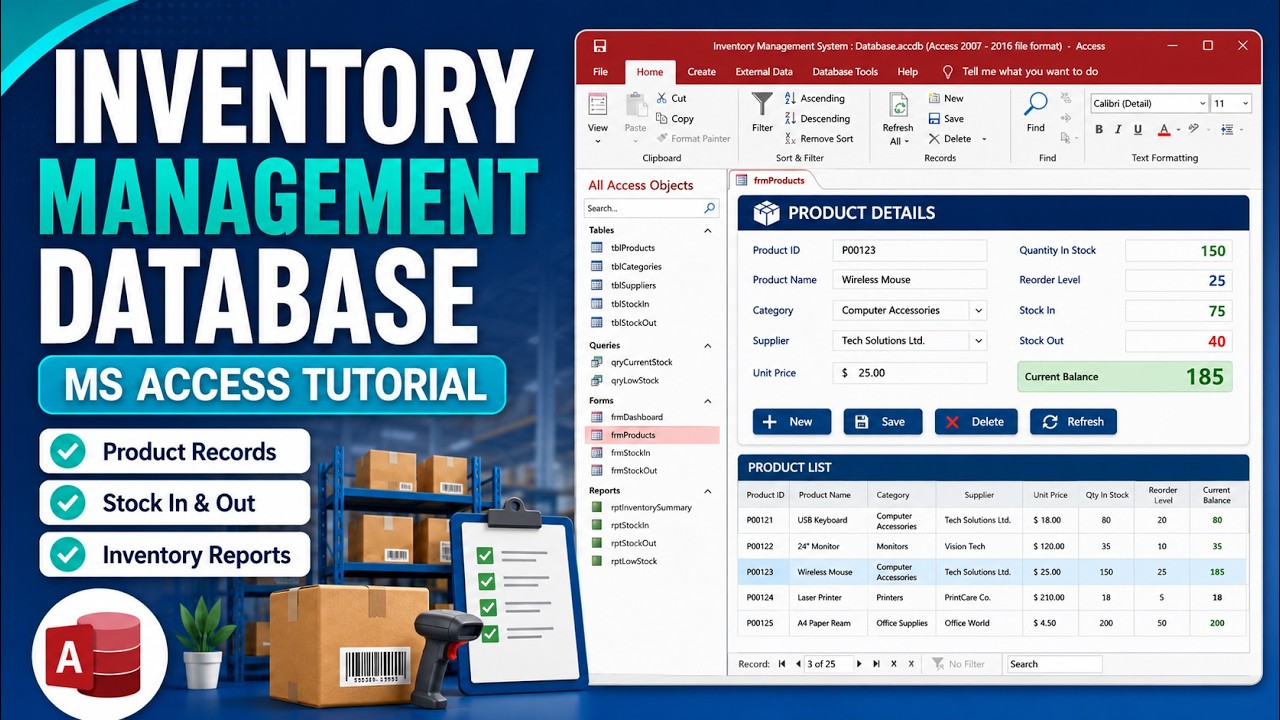
Task: Click Remove Sort in the ribbon
Action: (818, 139)
